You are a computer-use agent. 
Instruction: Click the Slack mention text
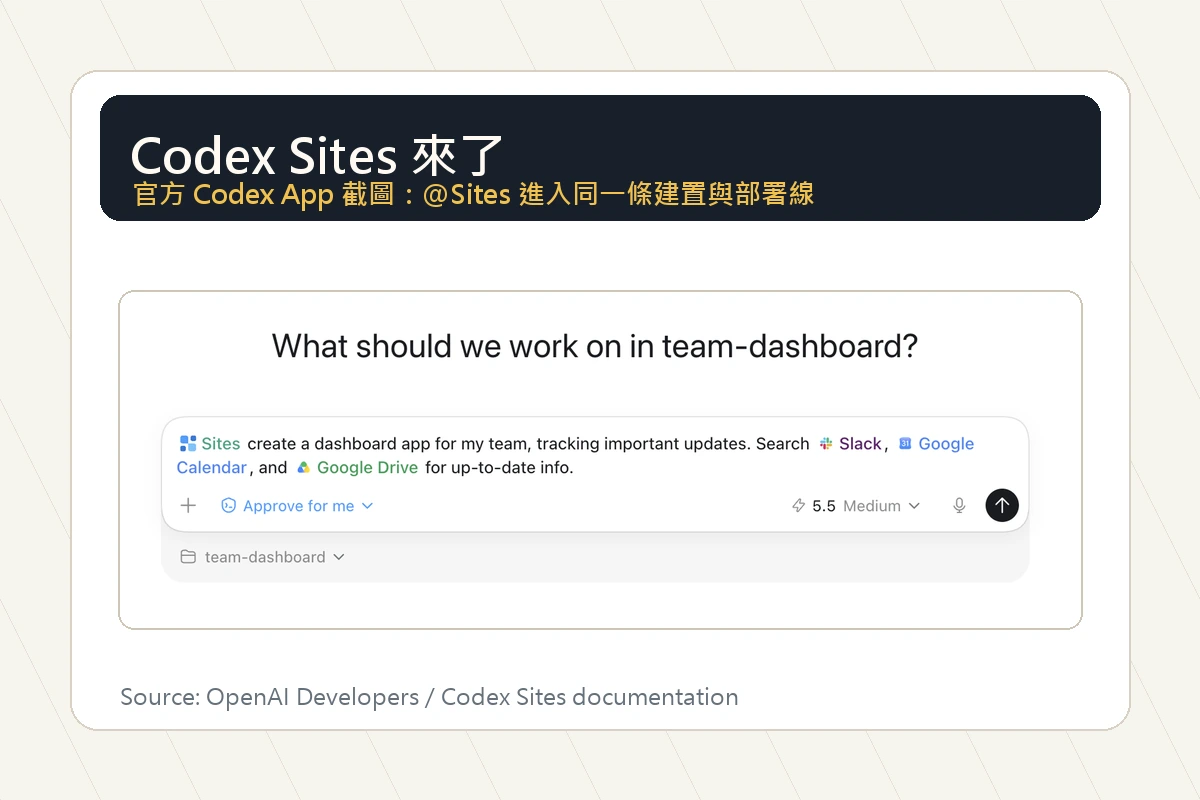coord(860,444)
